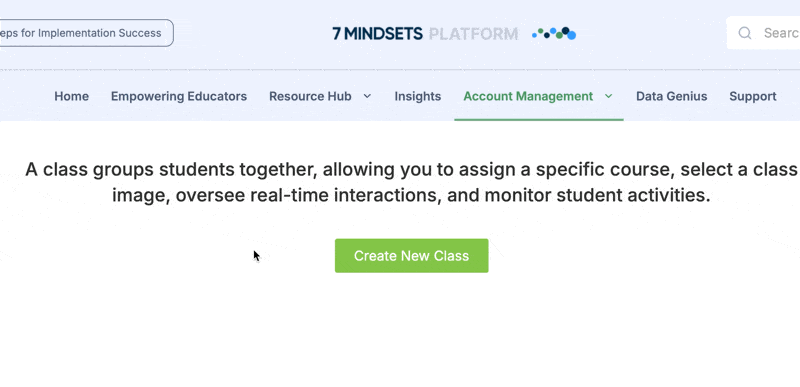Open the Data Genius tab
The image size is (800, 387).
671,96
